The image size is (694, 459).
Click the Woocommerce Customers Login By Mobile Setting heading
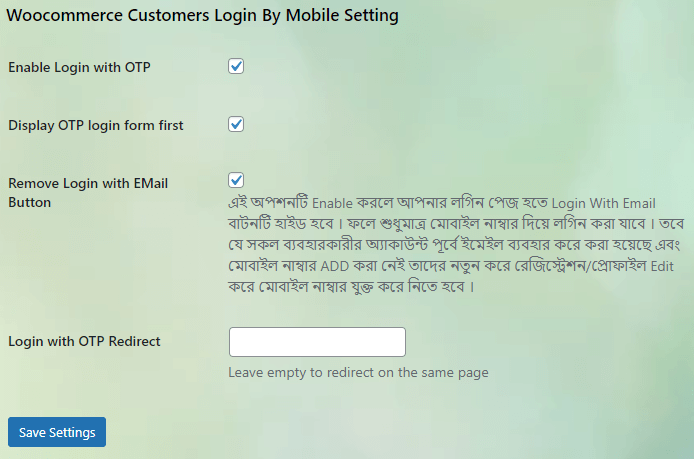202,15
